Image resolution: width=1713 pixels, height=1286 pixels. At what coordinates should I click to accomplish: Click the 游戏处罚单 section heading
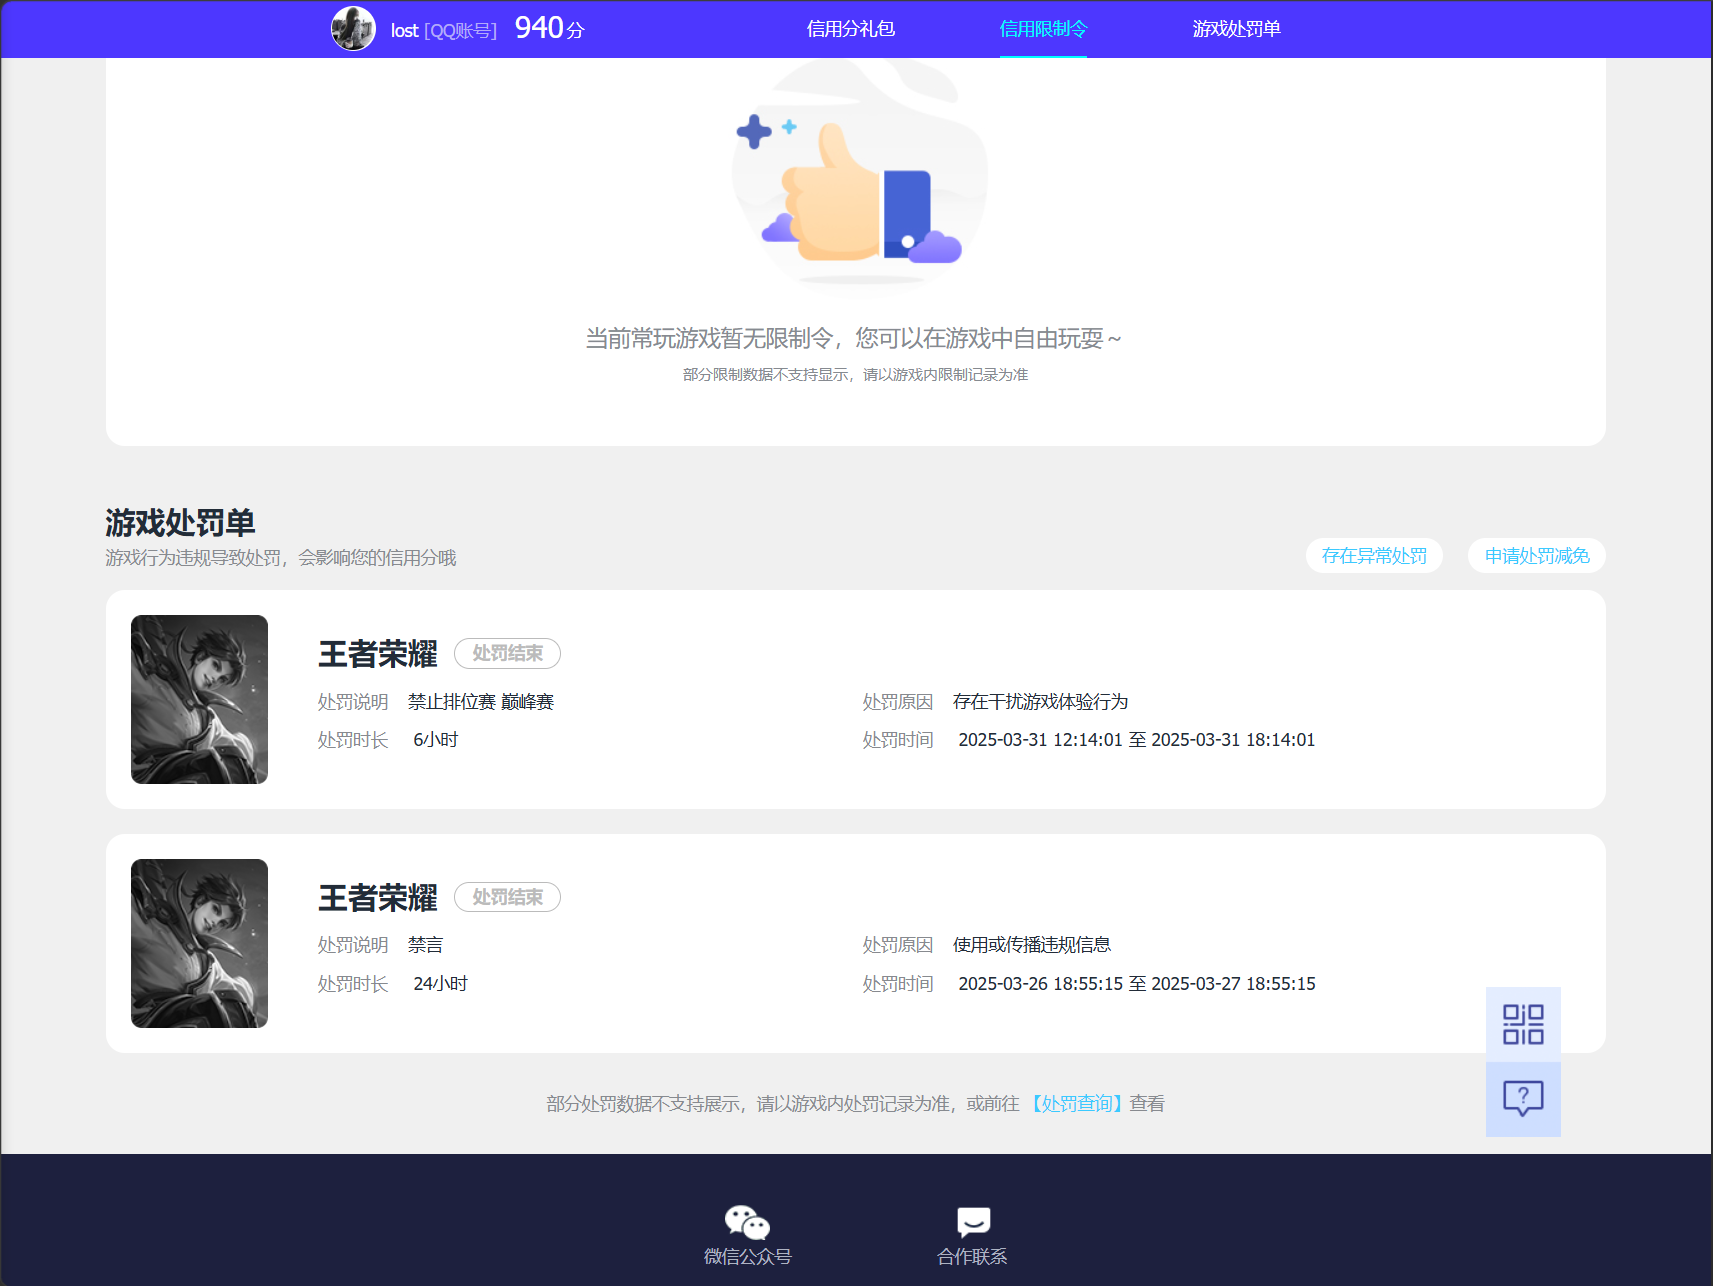tap(180, 522)
